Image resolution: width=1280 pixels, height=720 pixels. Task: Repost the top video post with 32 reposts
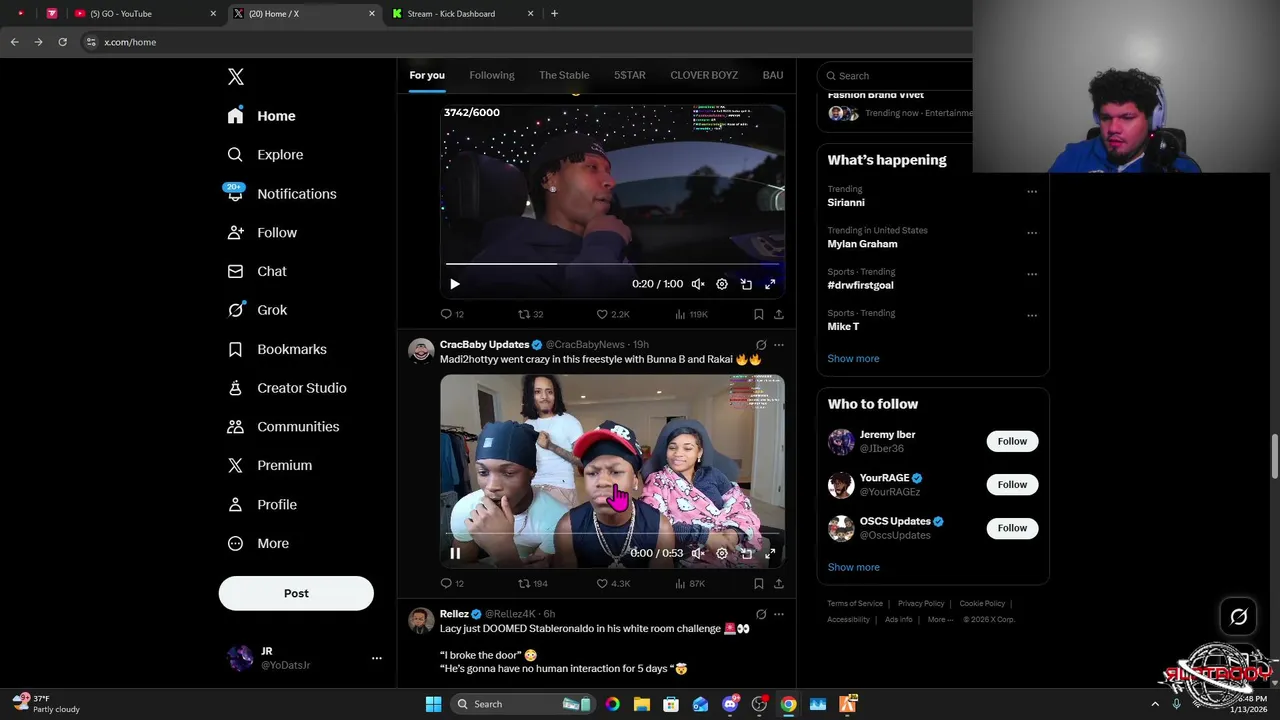click(x=523, y=314)
